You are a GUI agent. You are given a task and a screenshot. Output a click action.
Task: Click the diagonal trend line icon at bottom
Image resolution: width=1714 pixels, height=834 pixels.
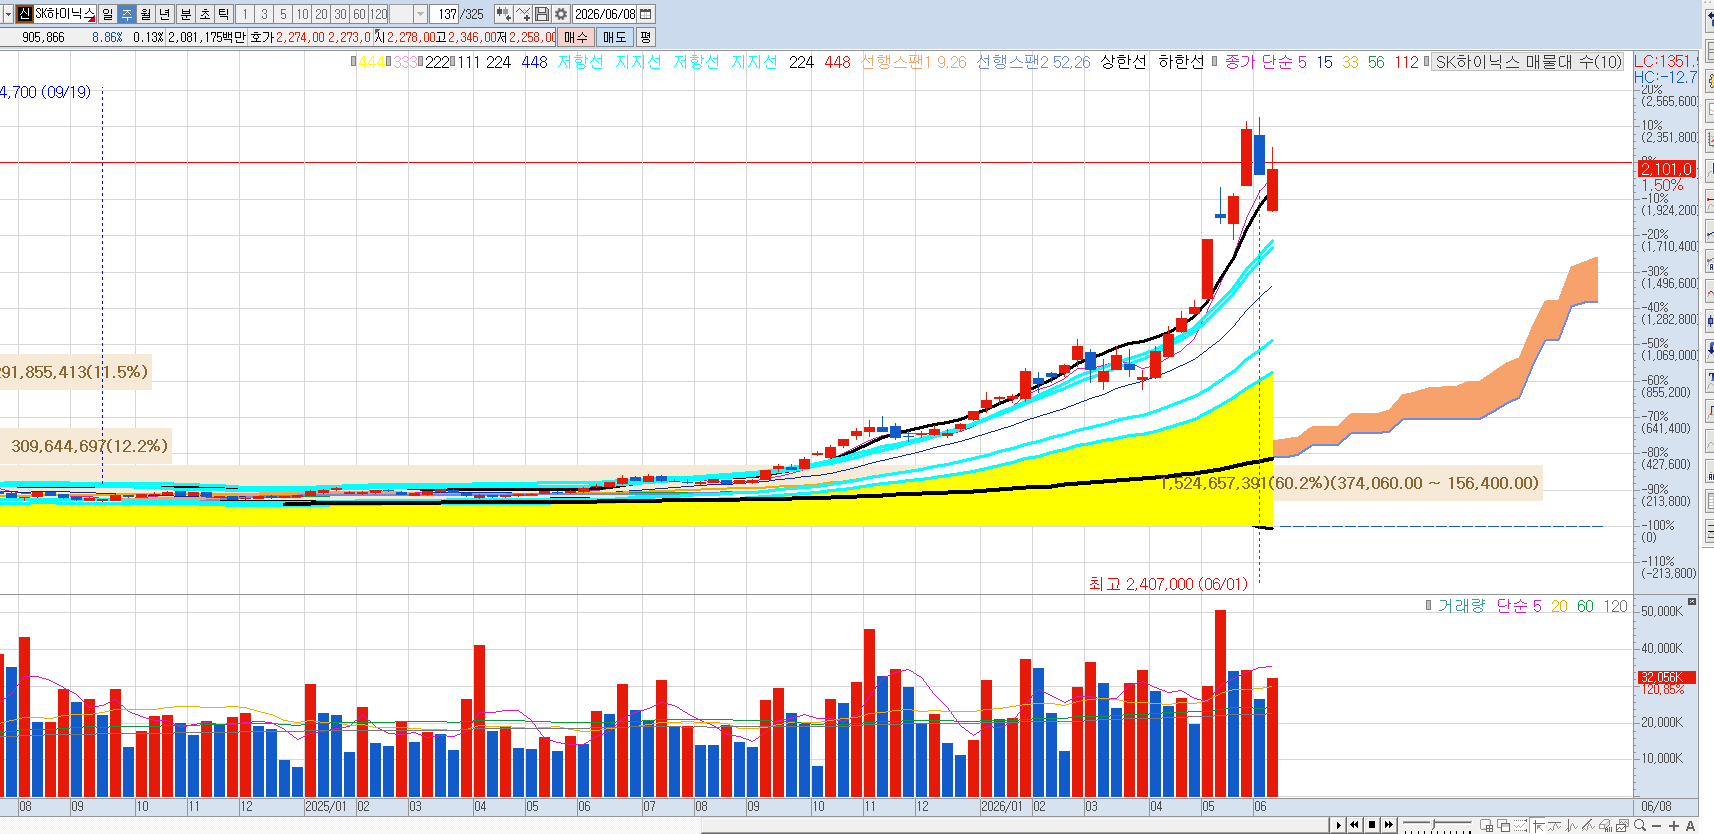[x=1588, y=826]
